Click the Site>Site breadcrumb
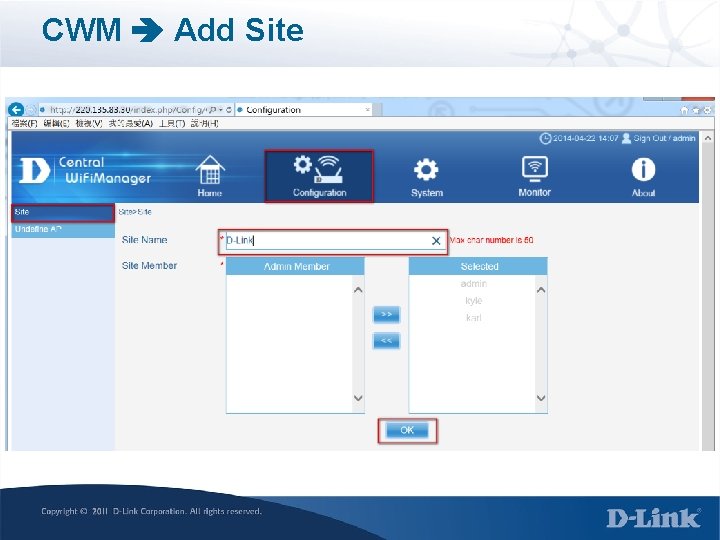Viewport: 720px width, 540px height. coord(135,212)
